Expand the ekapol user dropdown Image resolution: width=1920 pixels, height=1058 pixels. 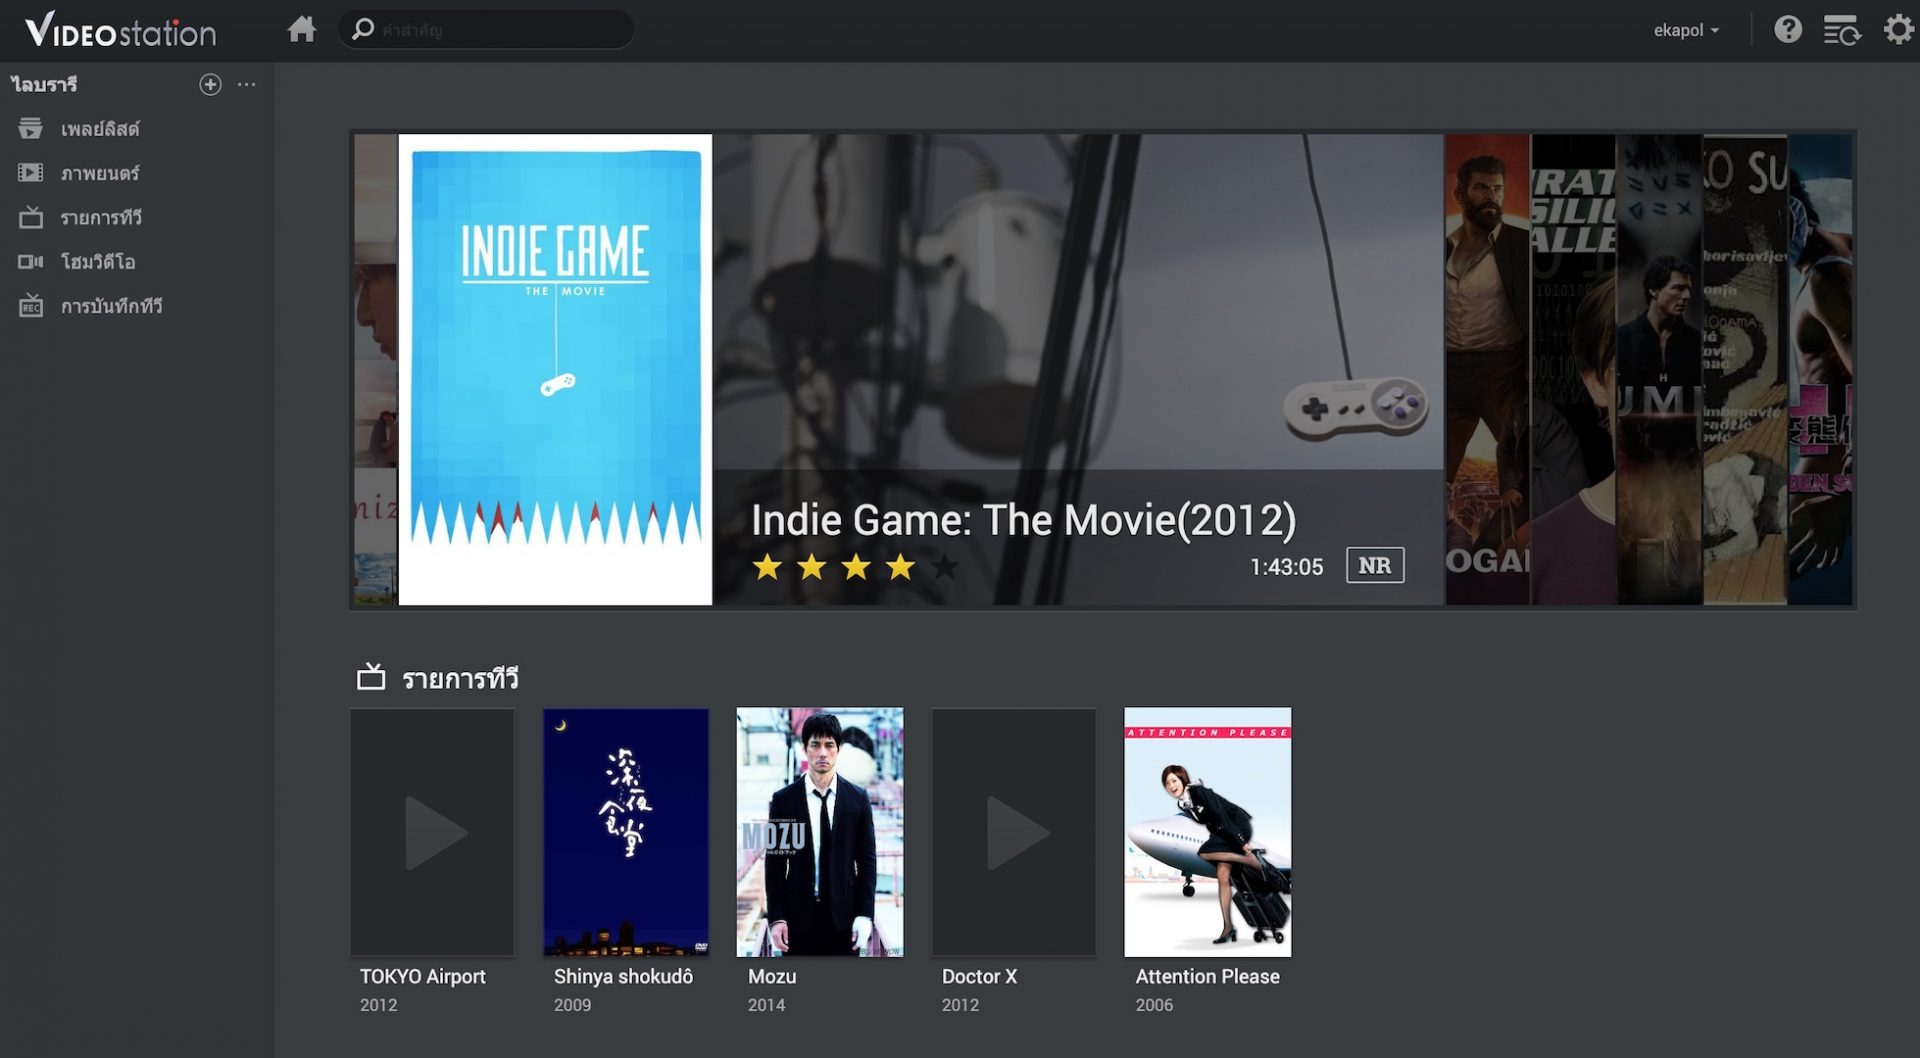tap(1686, 30)
